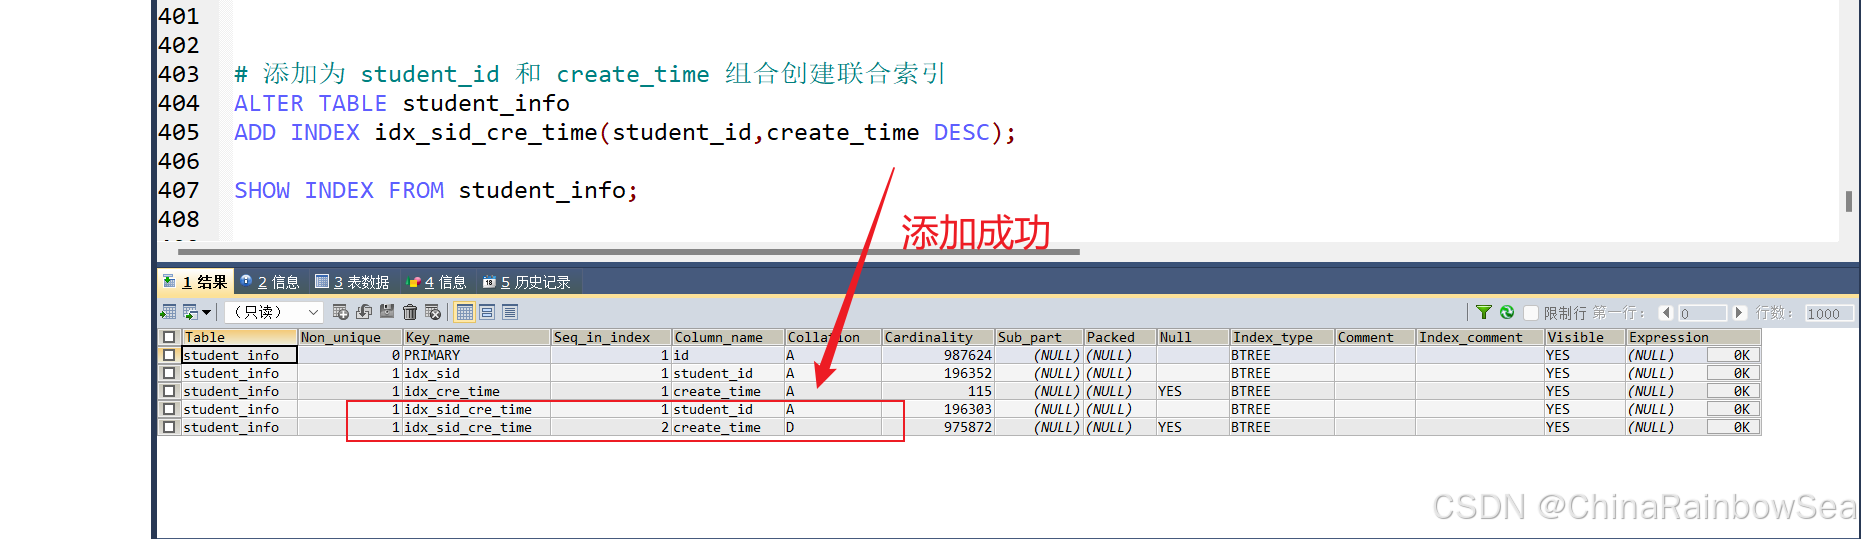The height and width of the screenshot is (539, 1861).
Task: Click the floppy disk save changes icon
Action: point(387,313)
